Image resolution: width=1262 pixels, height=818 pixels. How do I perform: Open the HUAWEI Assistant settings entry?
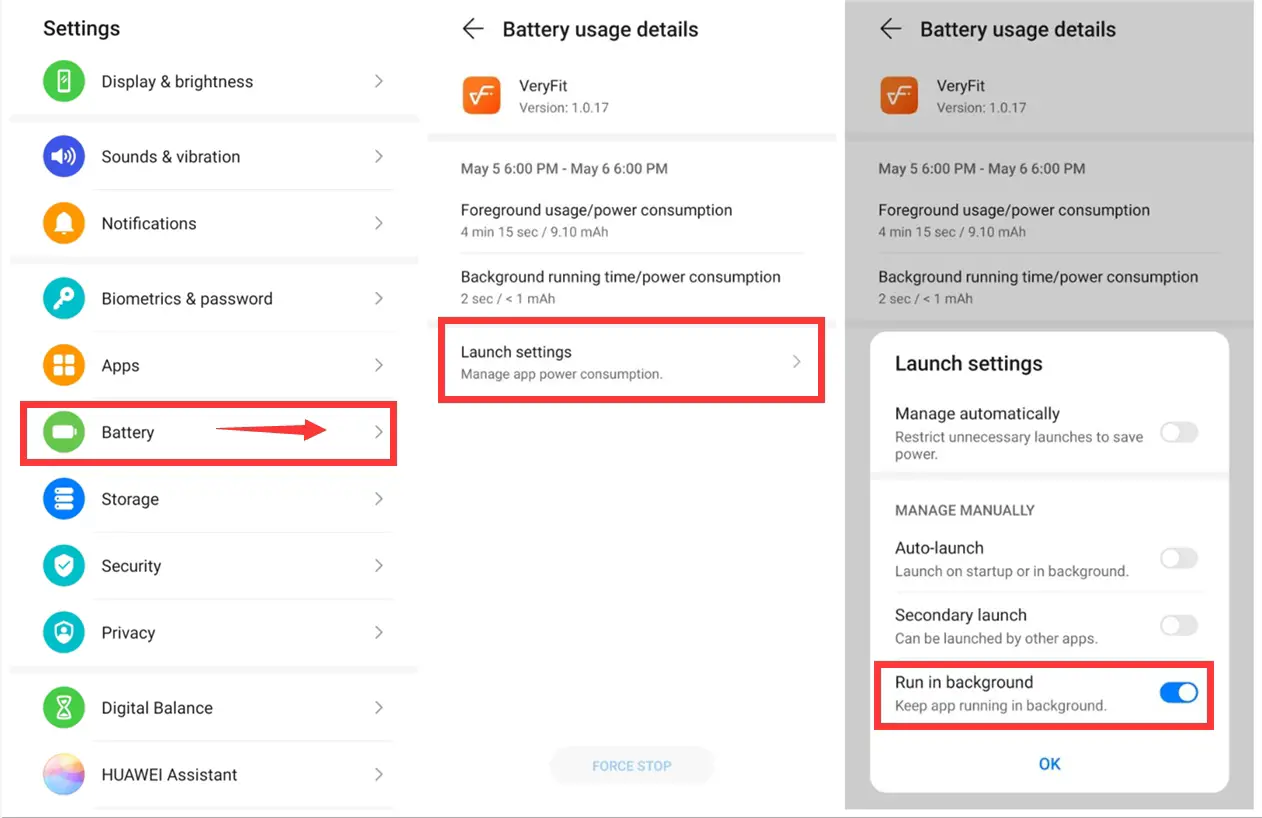tap(170, 774)
